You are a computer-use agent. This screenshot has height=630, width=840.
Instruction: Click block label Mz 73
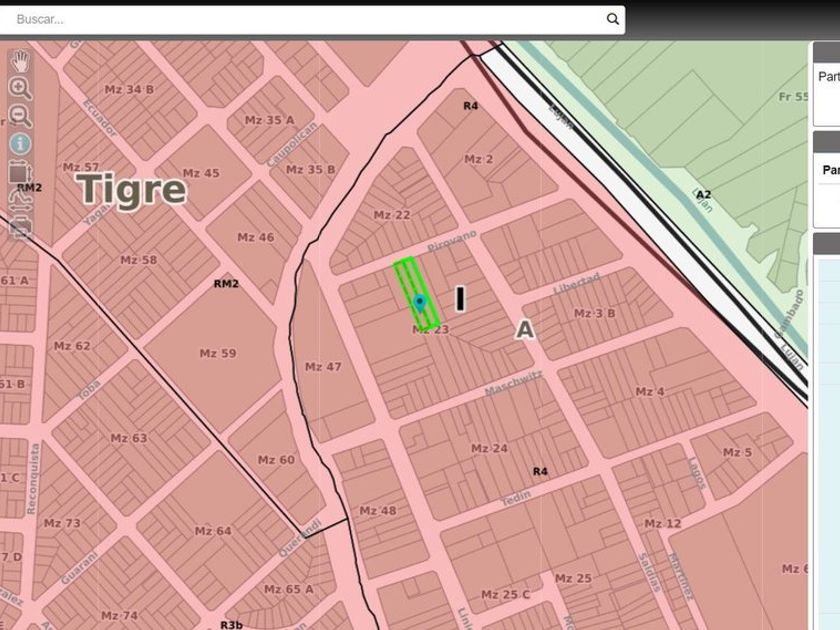pyautogui.click(x=62, y=523)
